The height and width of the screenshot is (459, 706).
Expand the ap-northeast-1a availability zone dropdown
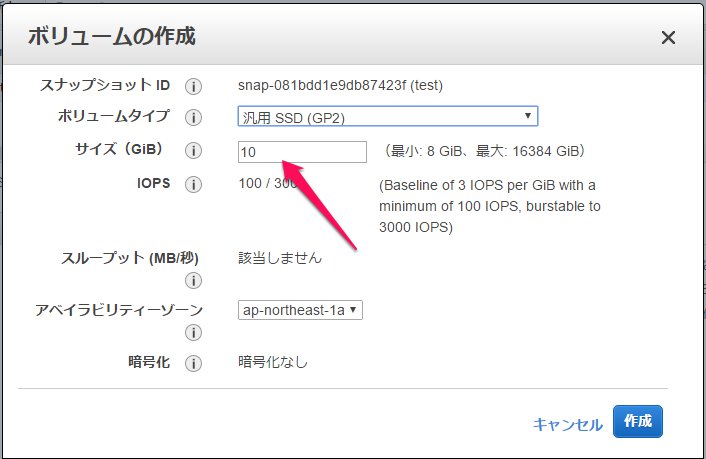pos(300,310)
